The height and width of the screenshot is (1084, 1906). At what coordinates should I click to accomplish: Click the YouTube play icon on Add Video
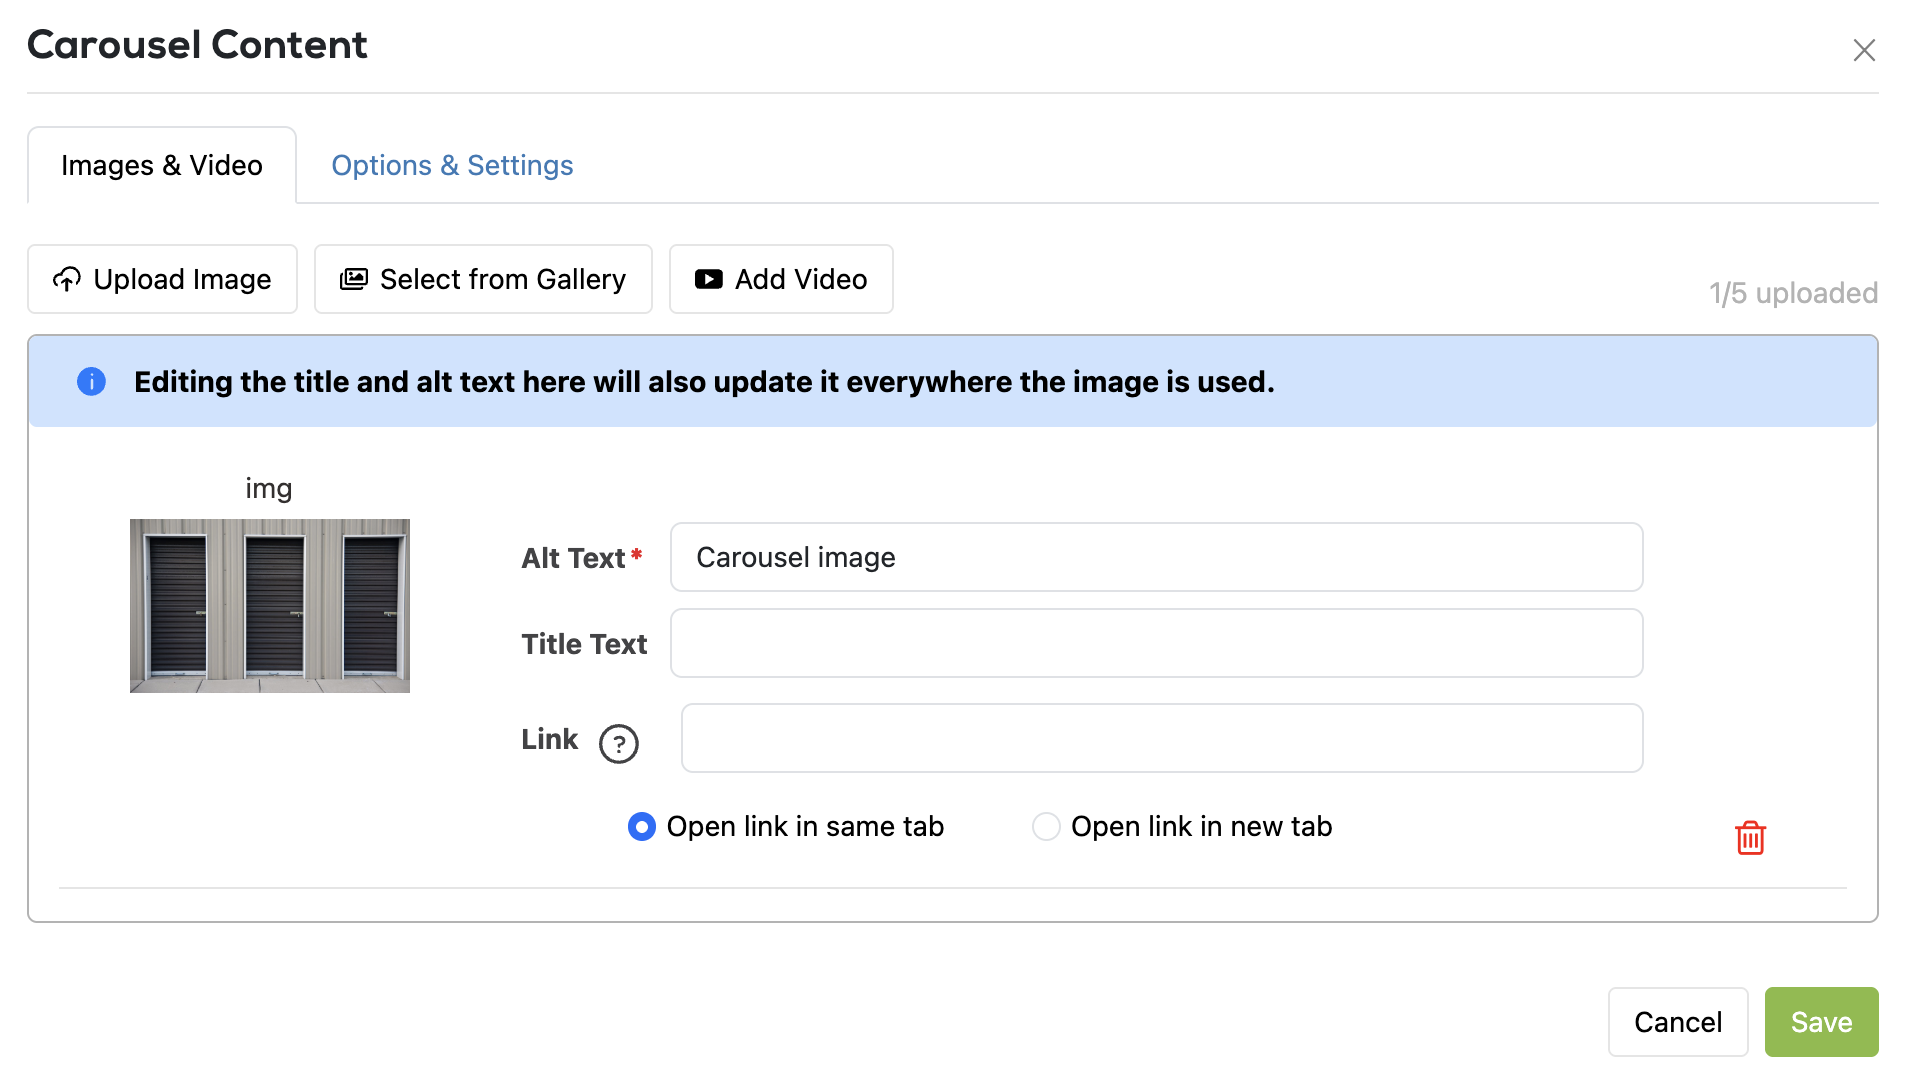707,279
